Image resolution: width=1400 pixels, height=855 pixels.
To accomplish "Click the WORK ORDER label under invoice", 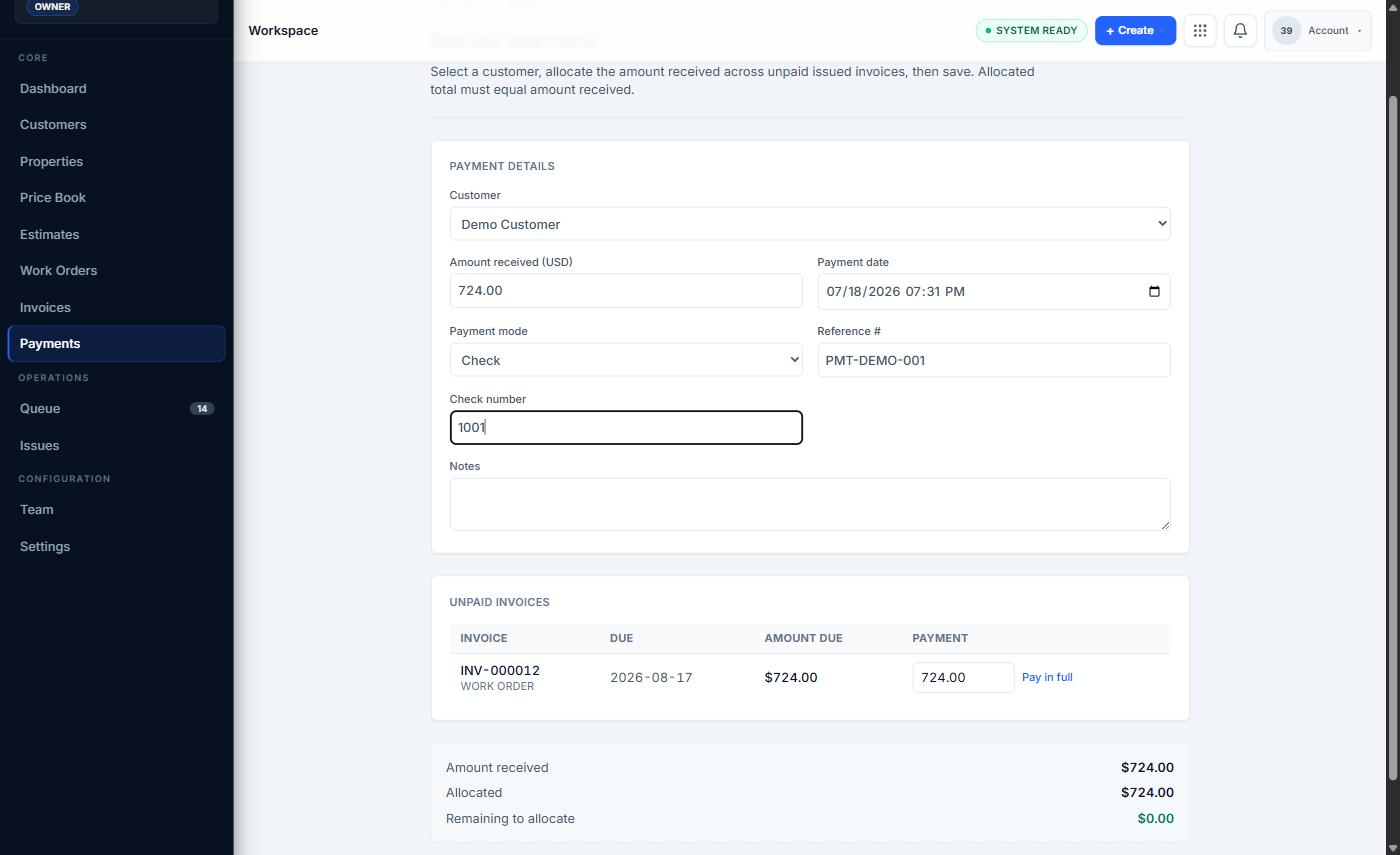I will pyautogui.click(x=497, y=686).
